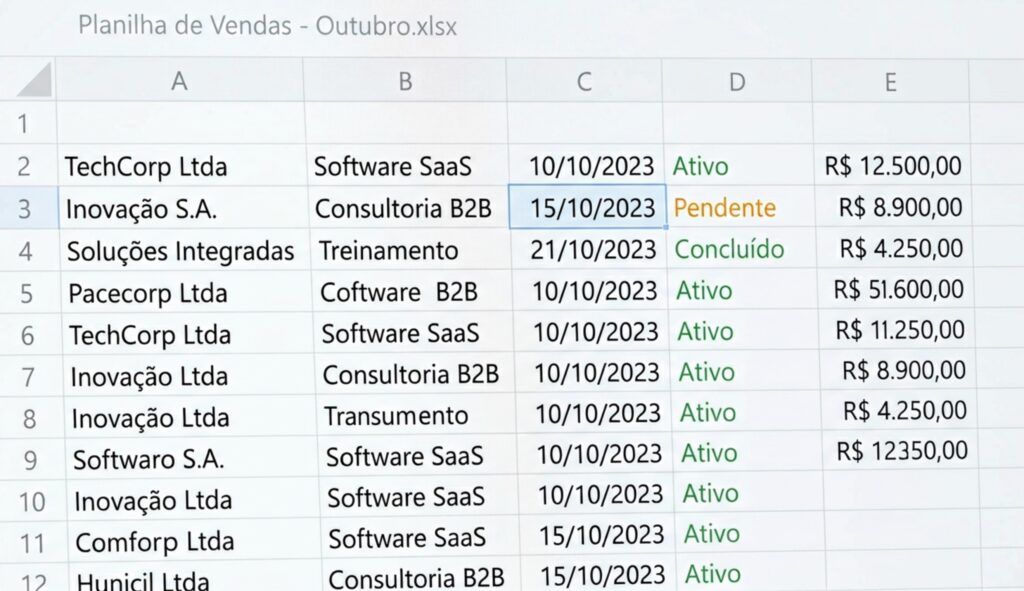Click the Transumento cell
Screen dimensions: 1024x591
396,415
